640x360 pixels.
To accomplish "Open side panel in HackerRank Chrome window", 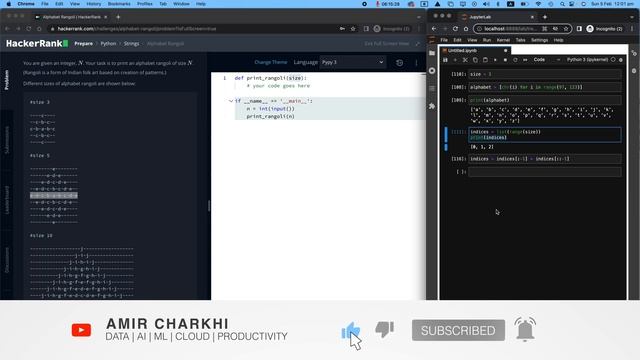I will [366, 29].
